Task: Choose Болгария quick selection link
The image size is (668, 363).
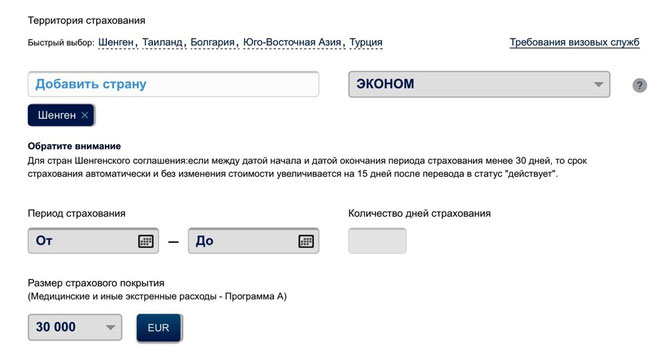Action: [x=213, y=42]
